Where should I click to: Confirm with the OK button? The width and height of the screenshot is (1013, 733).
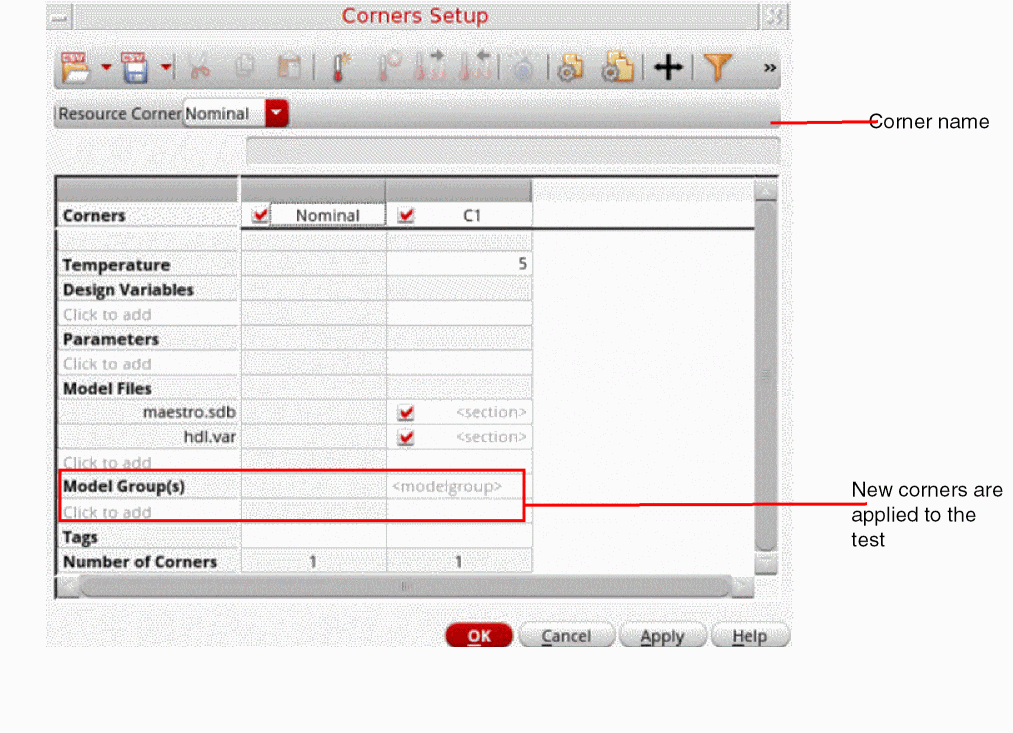pos(479,635)
